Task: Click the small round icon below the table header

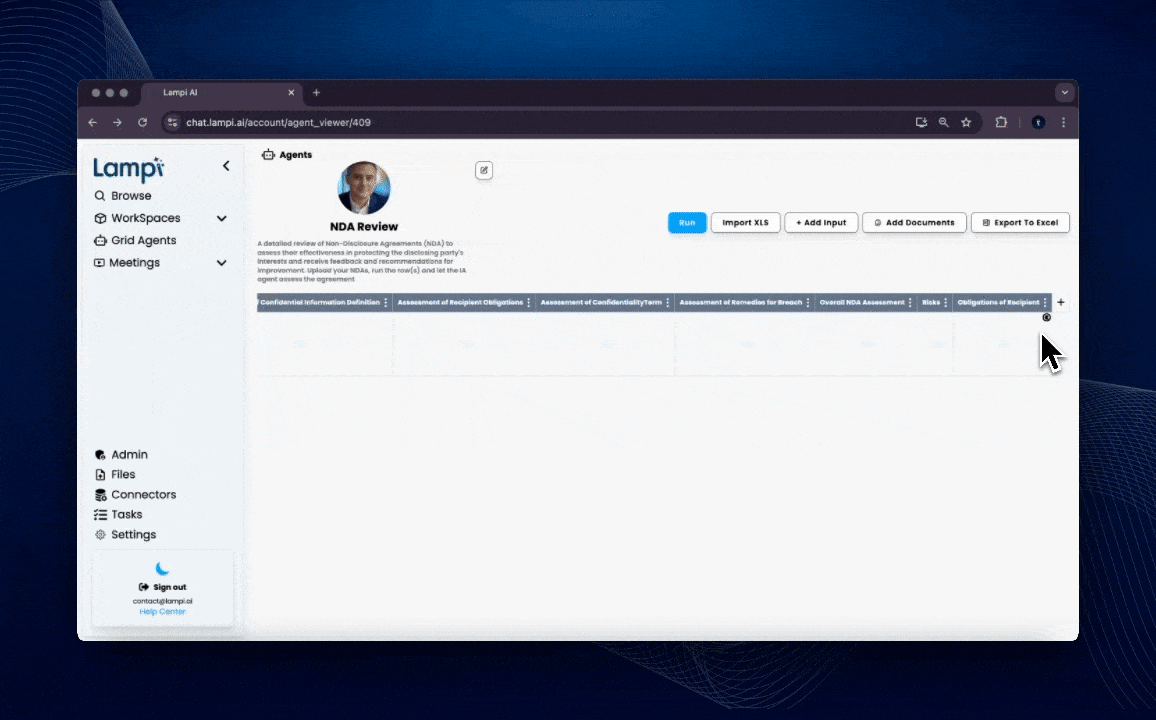Action: point(1046,318)
